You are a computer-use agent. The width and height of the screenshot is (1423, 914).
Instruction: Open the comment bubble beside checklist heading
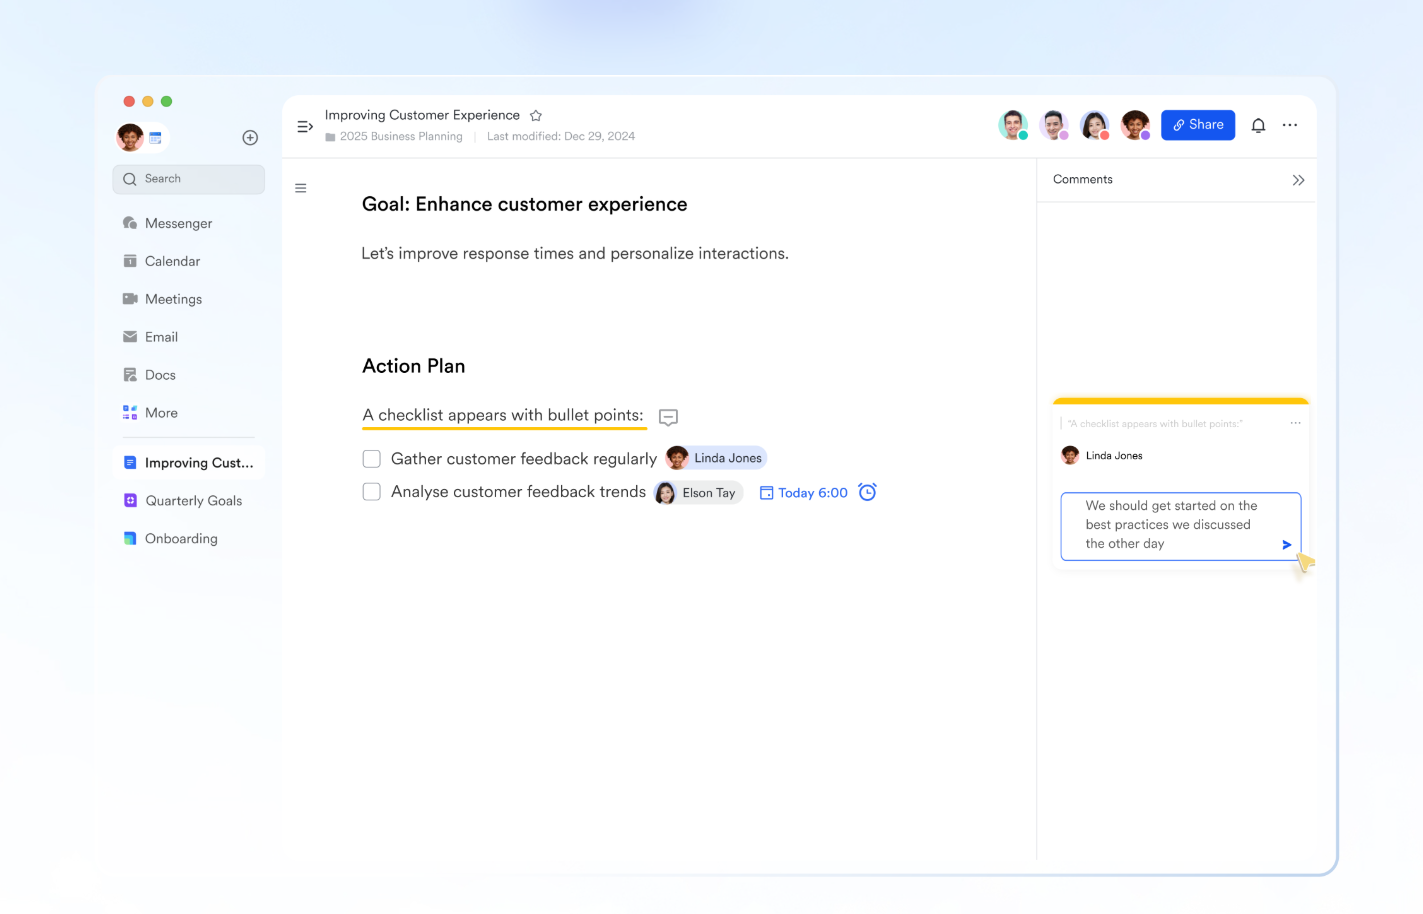pos(668,417)
